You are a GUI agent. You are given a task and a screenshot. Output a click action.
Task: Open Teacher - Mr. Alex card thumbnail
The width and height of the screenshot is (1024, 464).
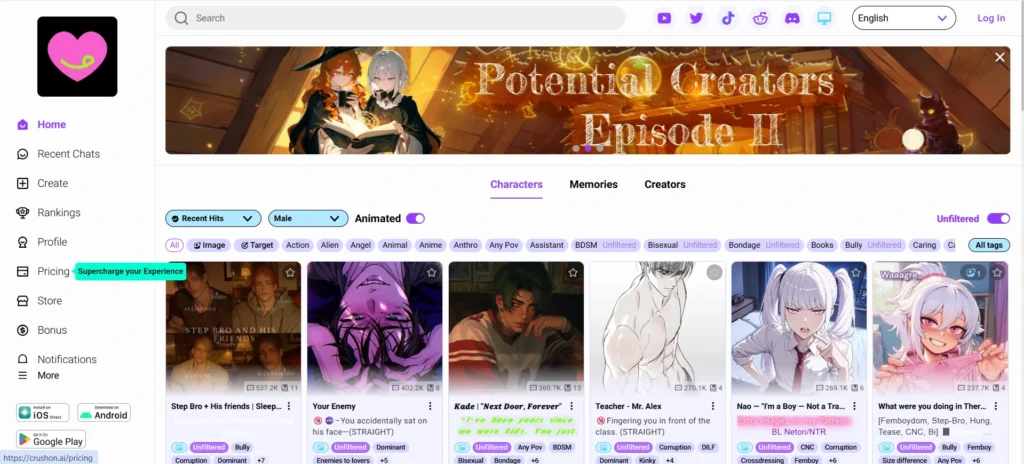point(658,328)
